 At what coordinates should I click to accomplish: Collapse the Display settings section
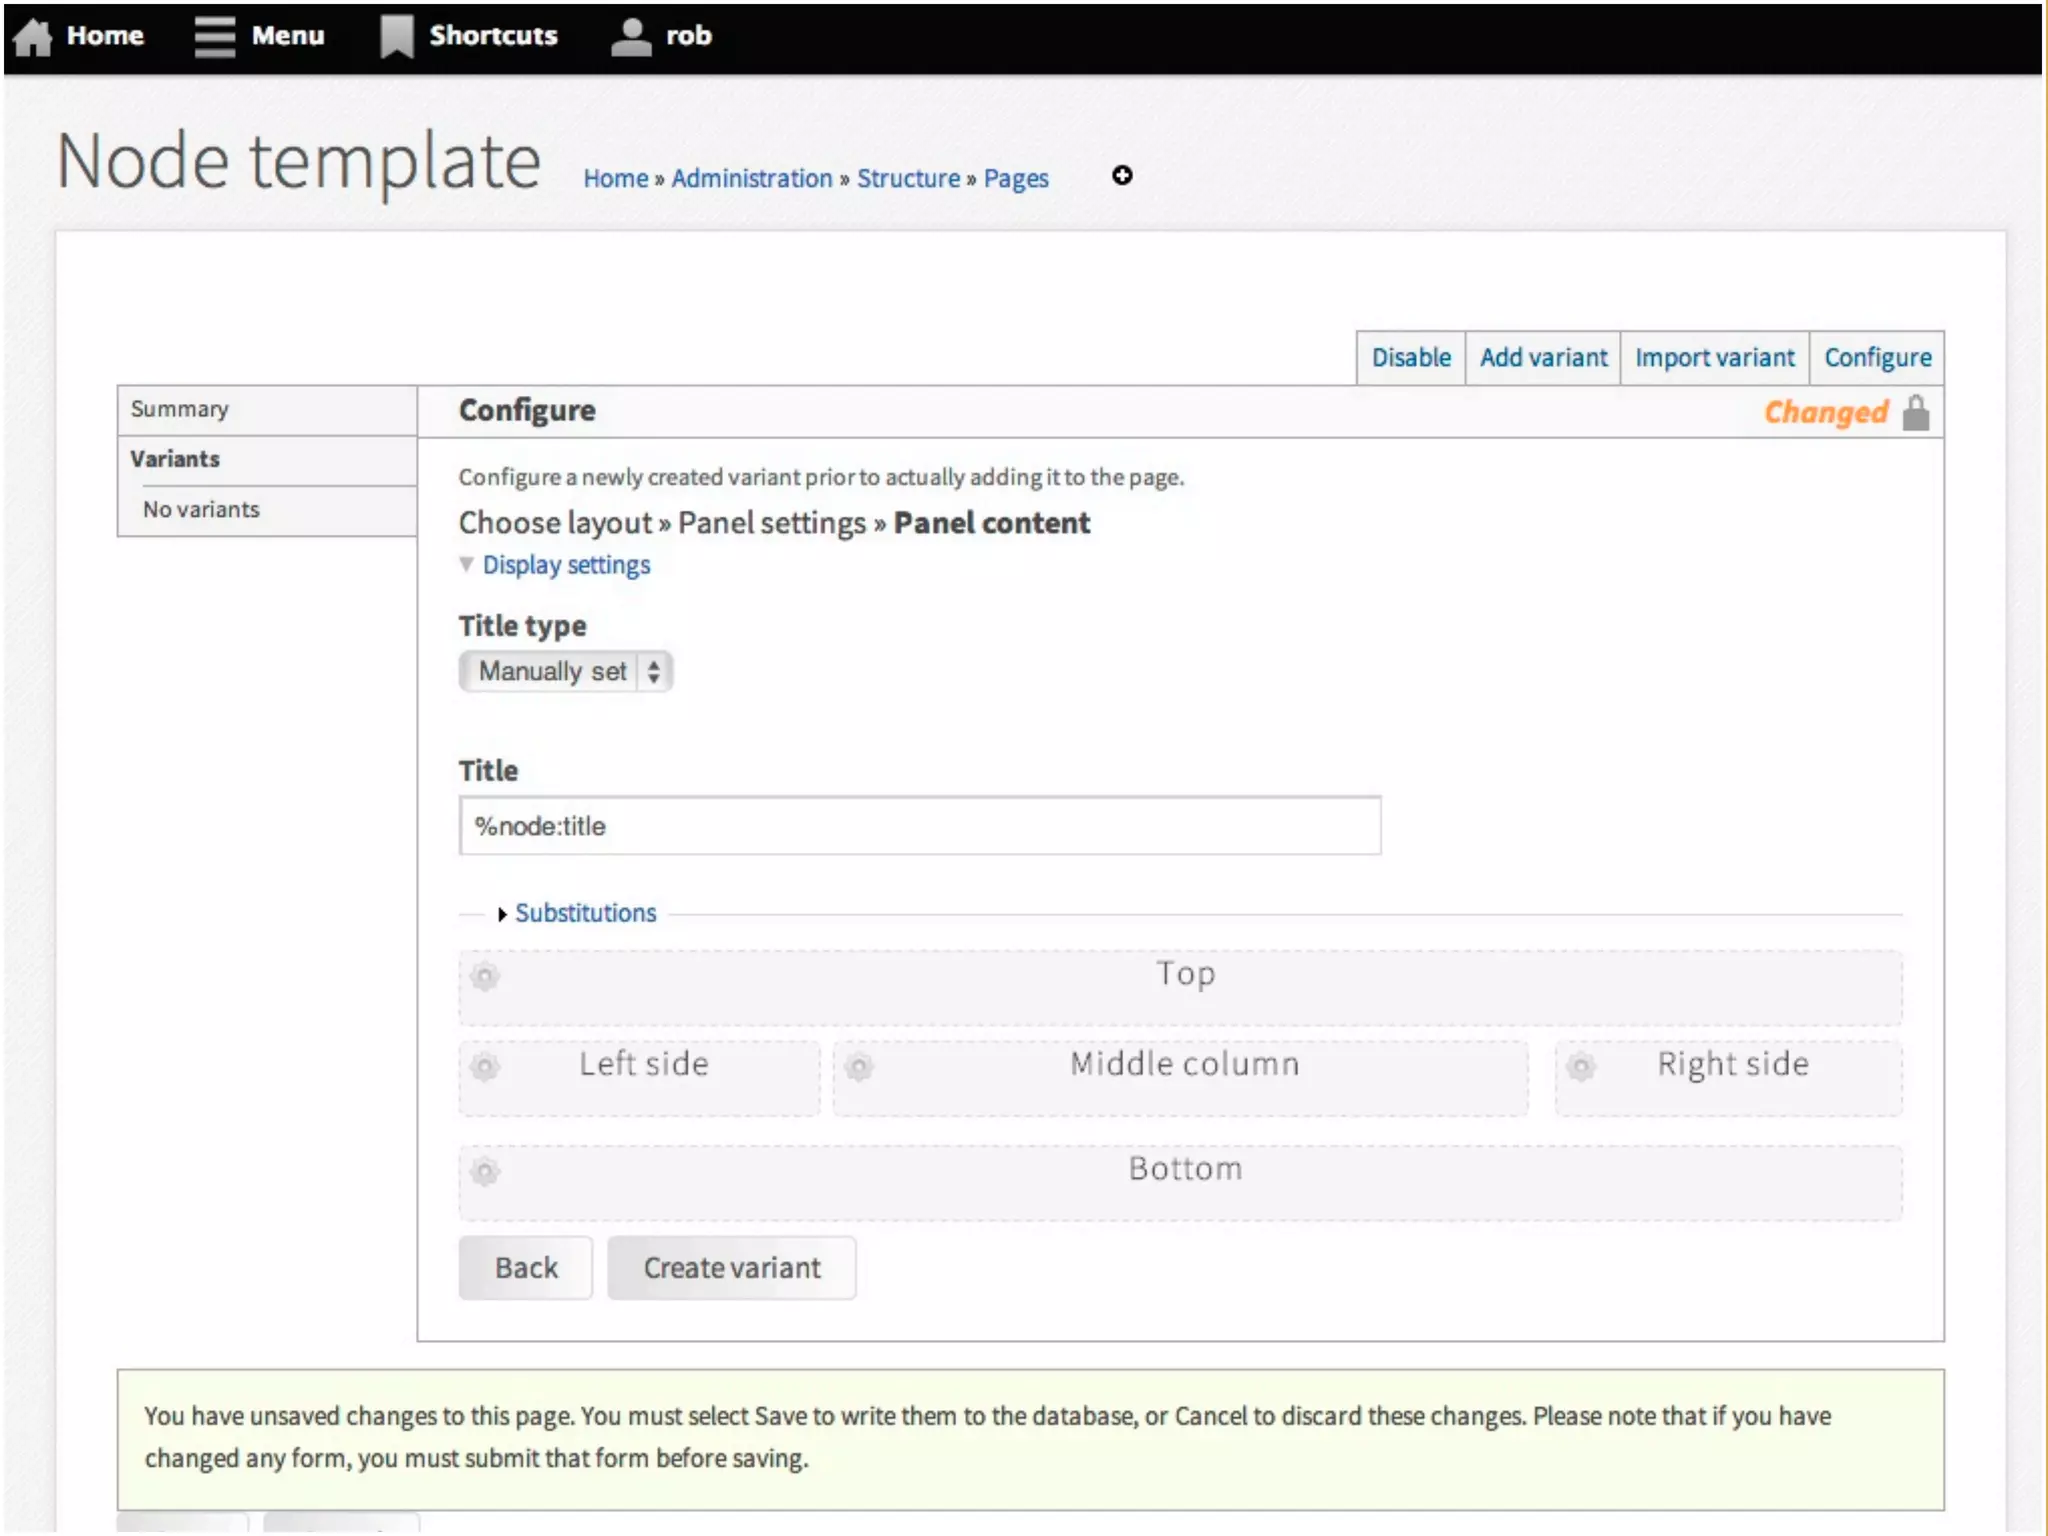pyautogui.click(x=565, y=565)
